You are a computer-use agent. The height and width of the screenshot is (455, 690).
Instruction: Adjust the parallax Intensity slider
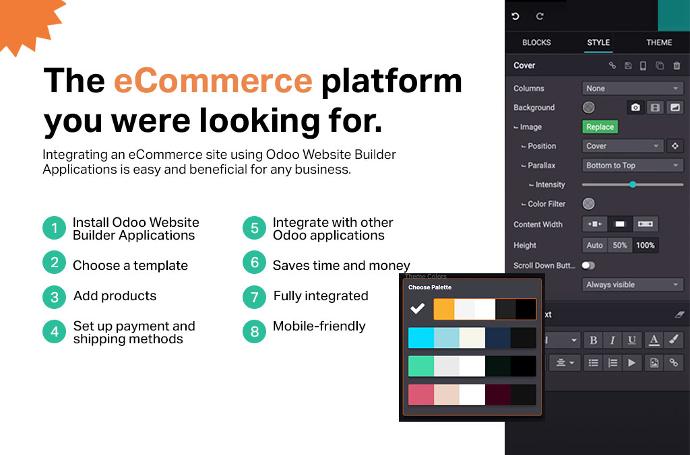click(632, 185)
